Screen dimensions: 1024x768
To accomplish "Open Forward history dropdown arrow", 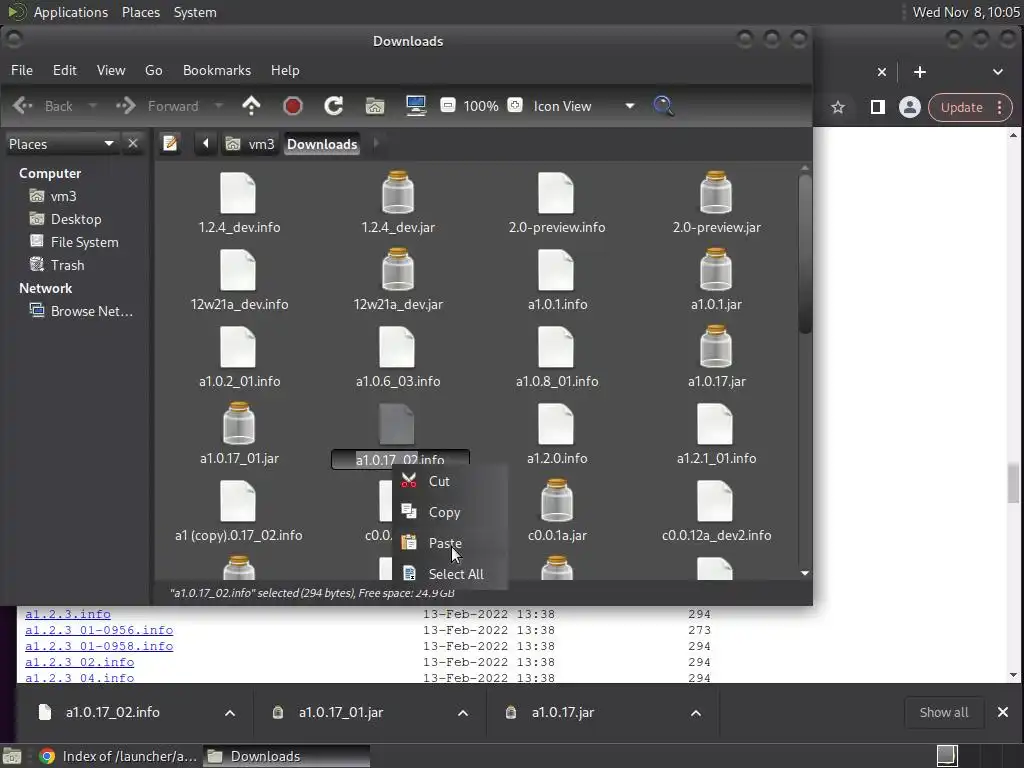I will point(219,106).
